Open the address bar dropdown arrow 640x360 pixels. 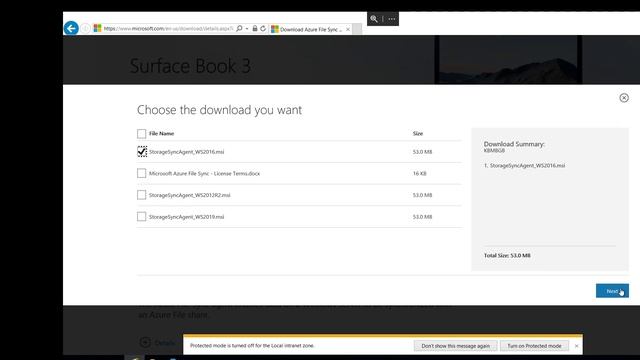coord(247,29)
